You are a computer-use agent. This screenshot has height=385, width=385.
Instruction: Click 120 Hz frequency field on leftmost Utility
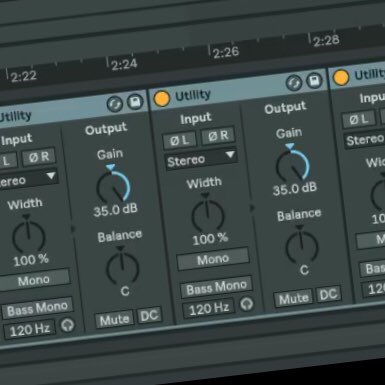click(30, 330)
